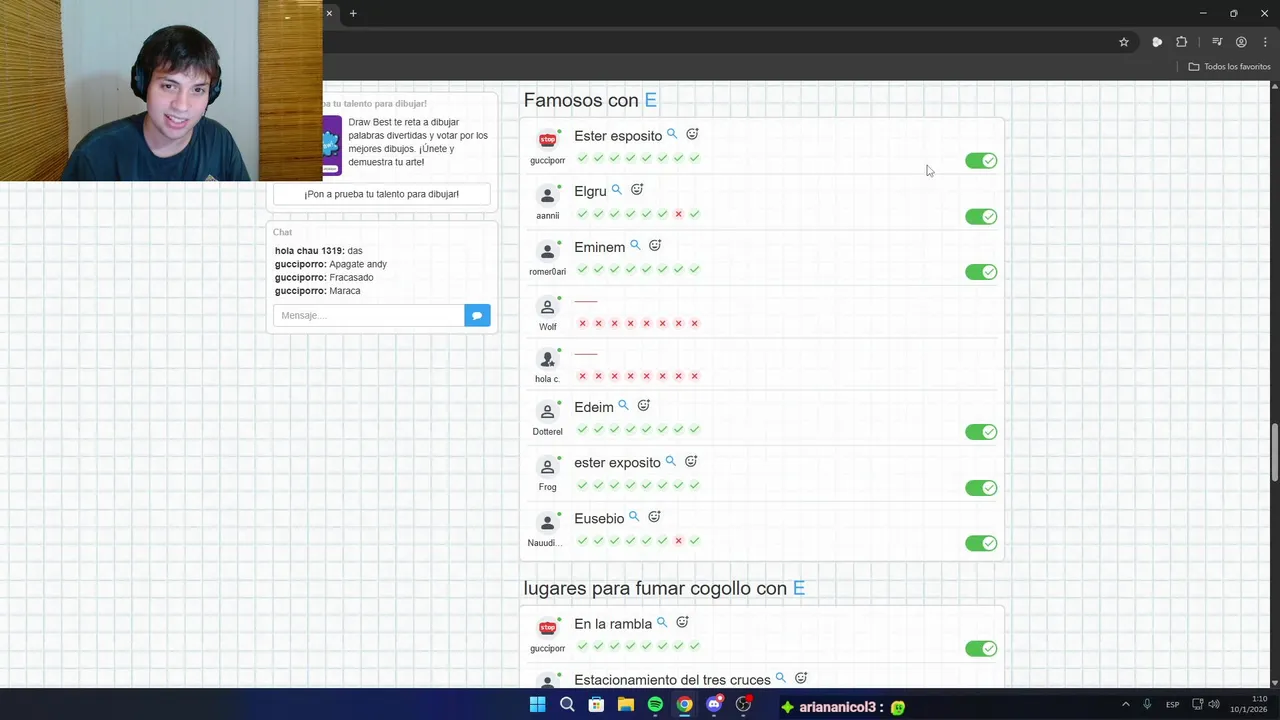Add emoji reaction to Eusebio answer

click(654, 517)
